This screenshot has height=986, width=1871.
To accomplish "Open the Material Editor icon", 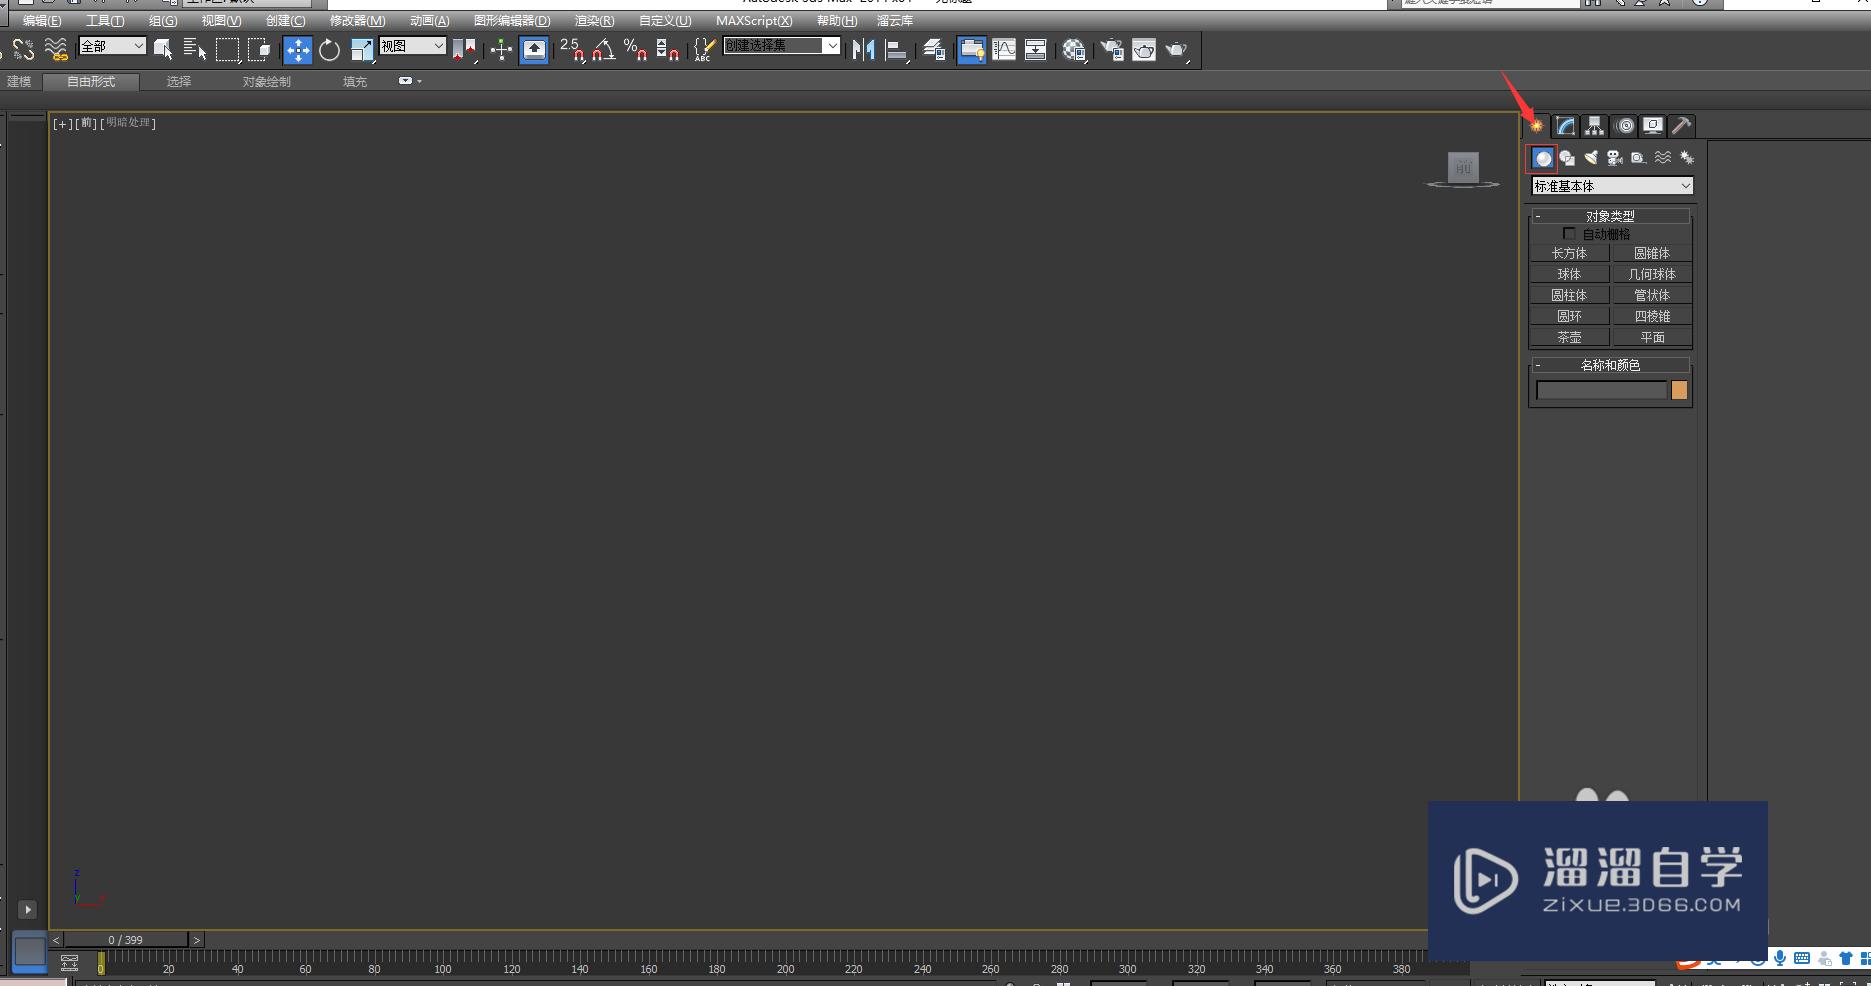I will coord(1074,49).
